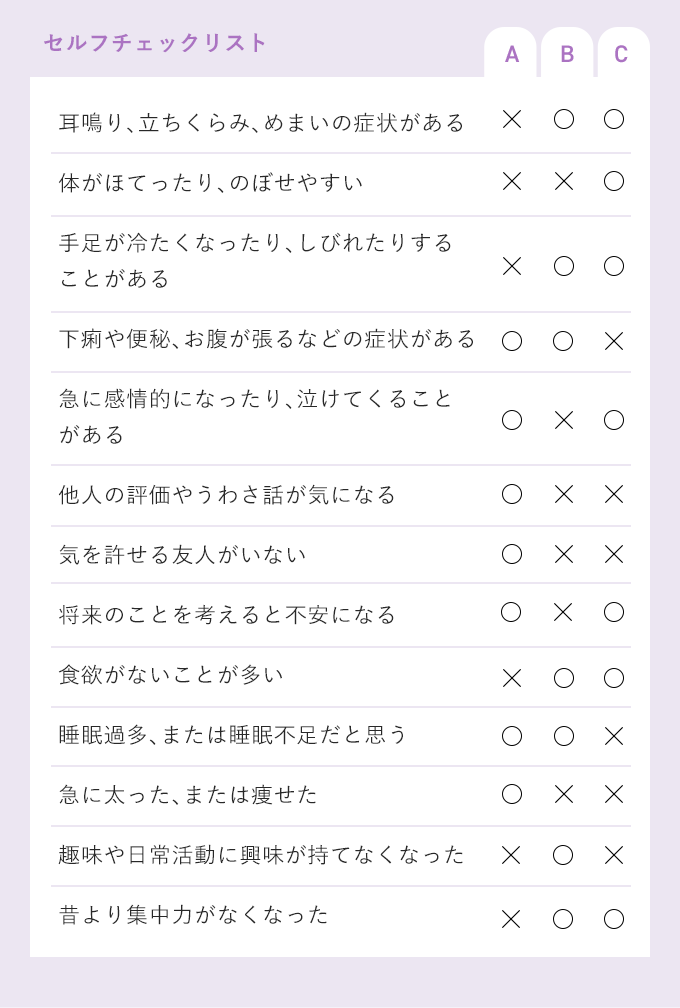Click column A X in 昔より集中力 row
Viewport: 680px width, 1008px height.
coord(511,919)
